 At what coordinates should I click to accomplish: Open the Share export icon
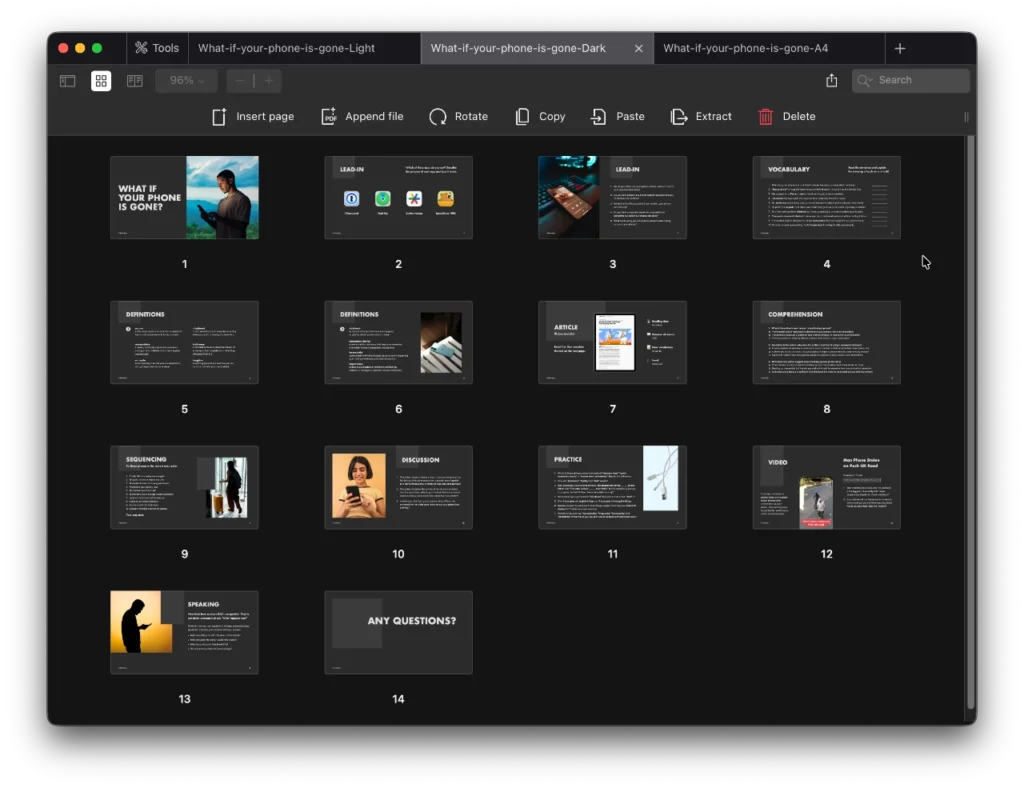832,81
